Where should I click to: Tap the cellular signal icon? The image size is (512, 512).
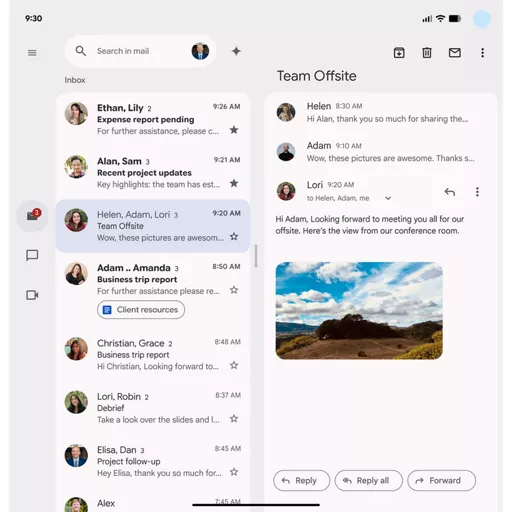427,19
